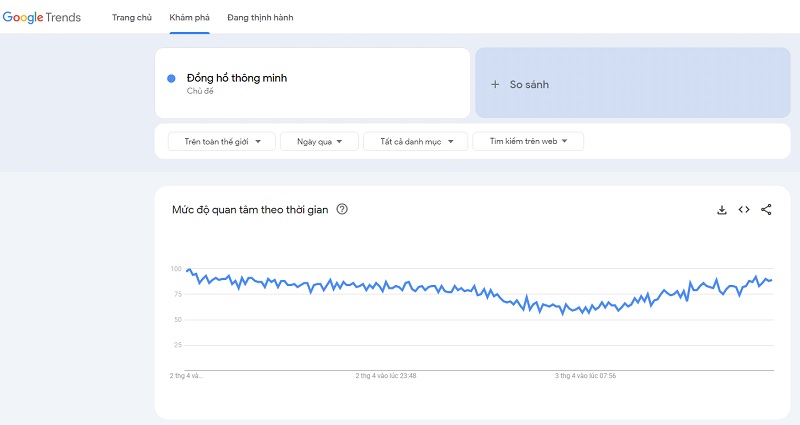800x425 pixels.
Task: Go to the Trang chủ tab
Action: [x=132, y=17]
